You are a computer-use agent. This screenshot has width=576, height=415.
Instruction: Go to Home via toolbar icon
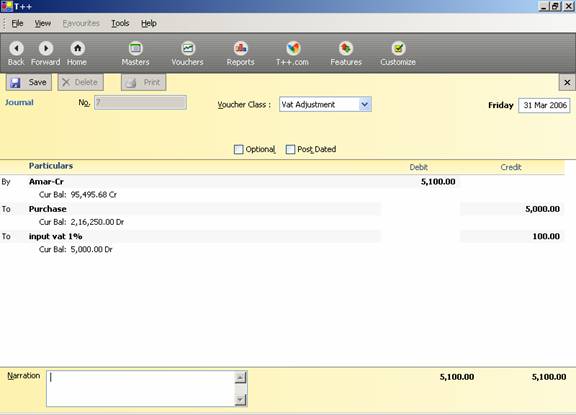coord(78,48)
